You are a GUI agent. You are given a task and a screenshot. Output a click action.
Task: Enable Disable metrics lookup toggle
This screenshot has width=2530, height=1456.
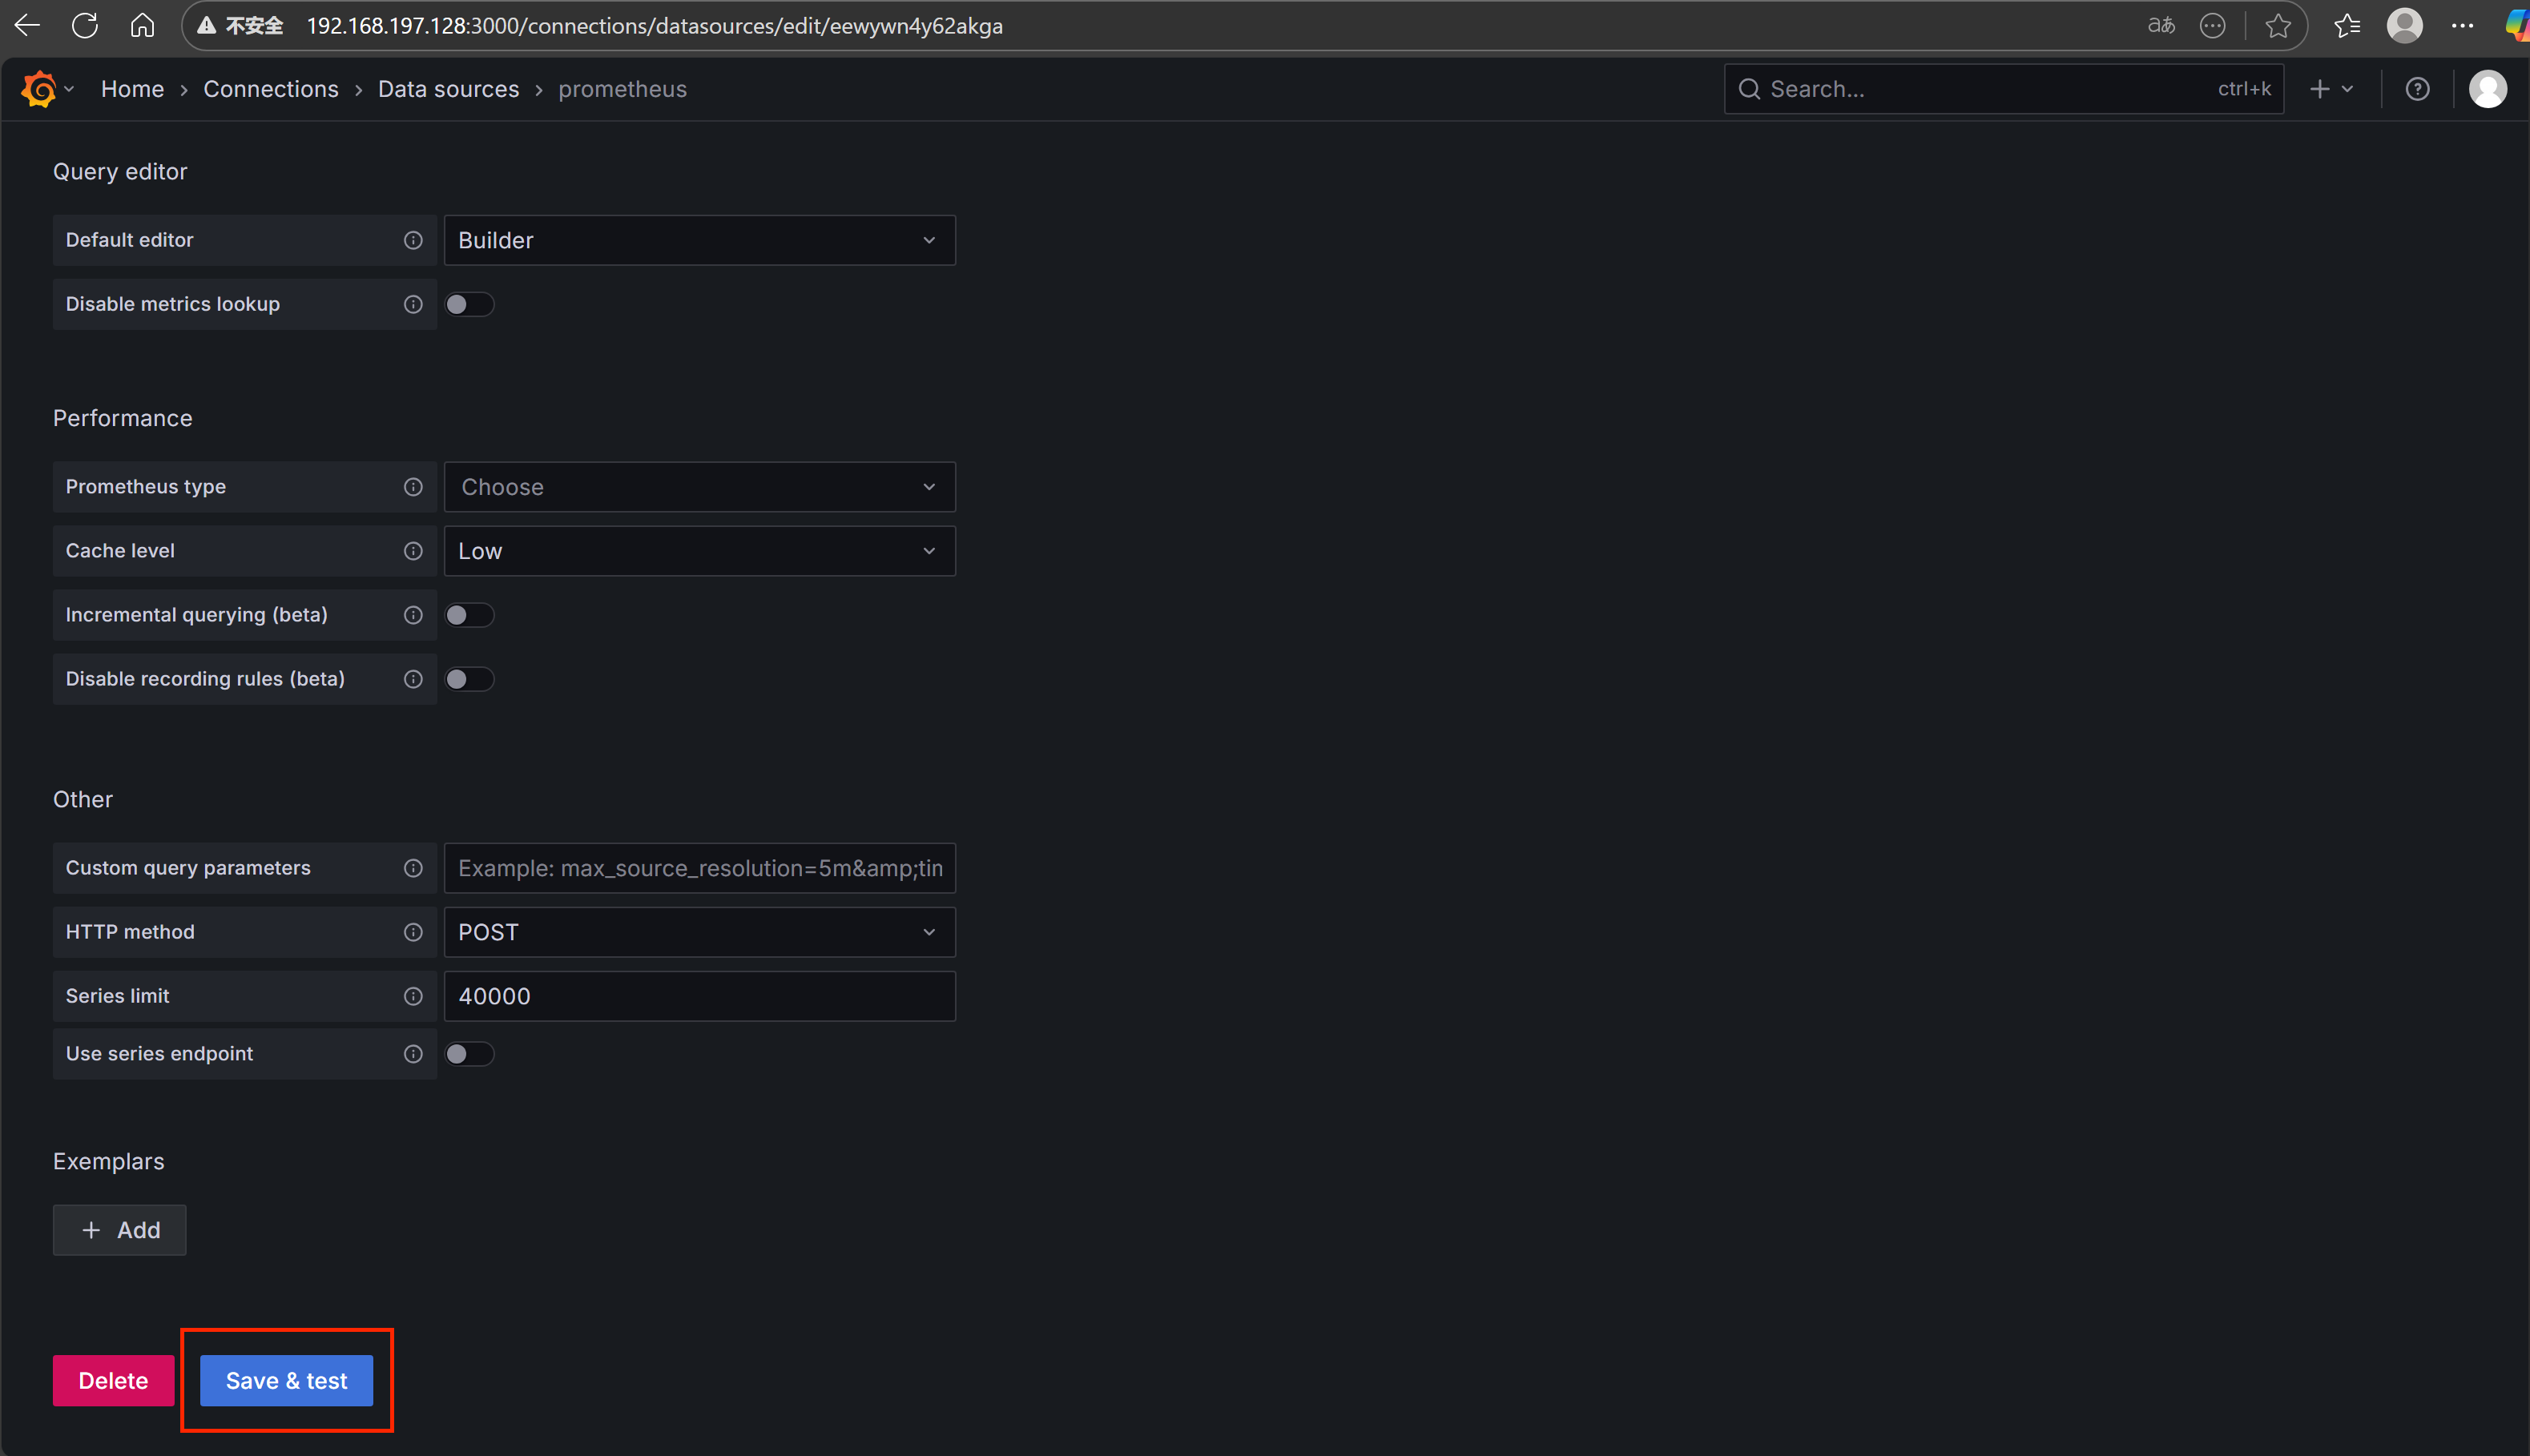[469, 304]
